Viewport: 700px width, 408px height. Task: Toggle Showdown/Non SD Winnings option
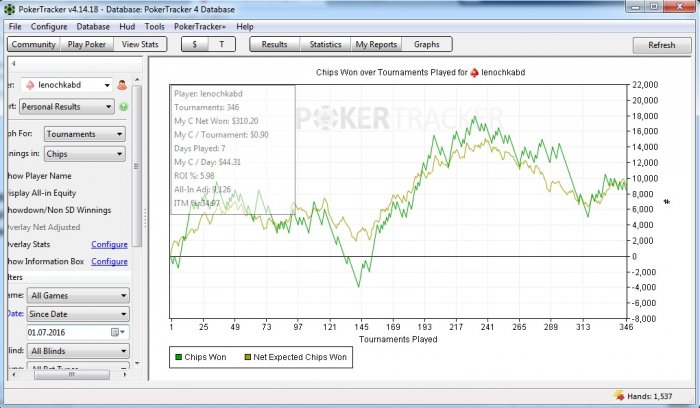(59, 210)
